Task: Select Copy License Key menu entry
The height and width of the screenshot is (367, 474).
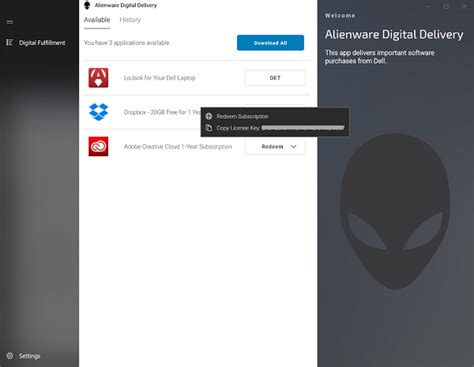Action: coord(275,128)
